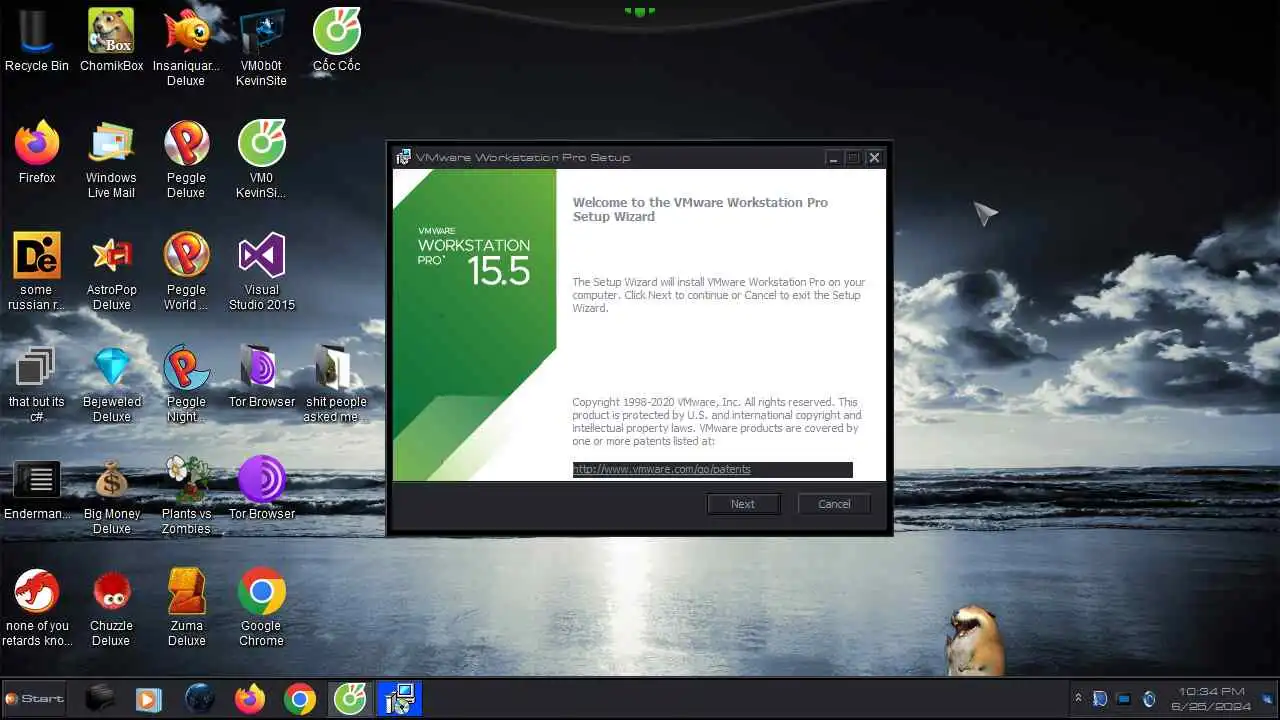Click the Workstation Pro 15.5 banner image
The width and height of the screenshot is (1280, 720).
[x=474, y=324]
